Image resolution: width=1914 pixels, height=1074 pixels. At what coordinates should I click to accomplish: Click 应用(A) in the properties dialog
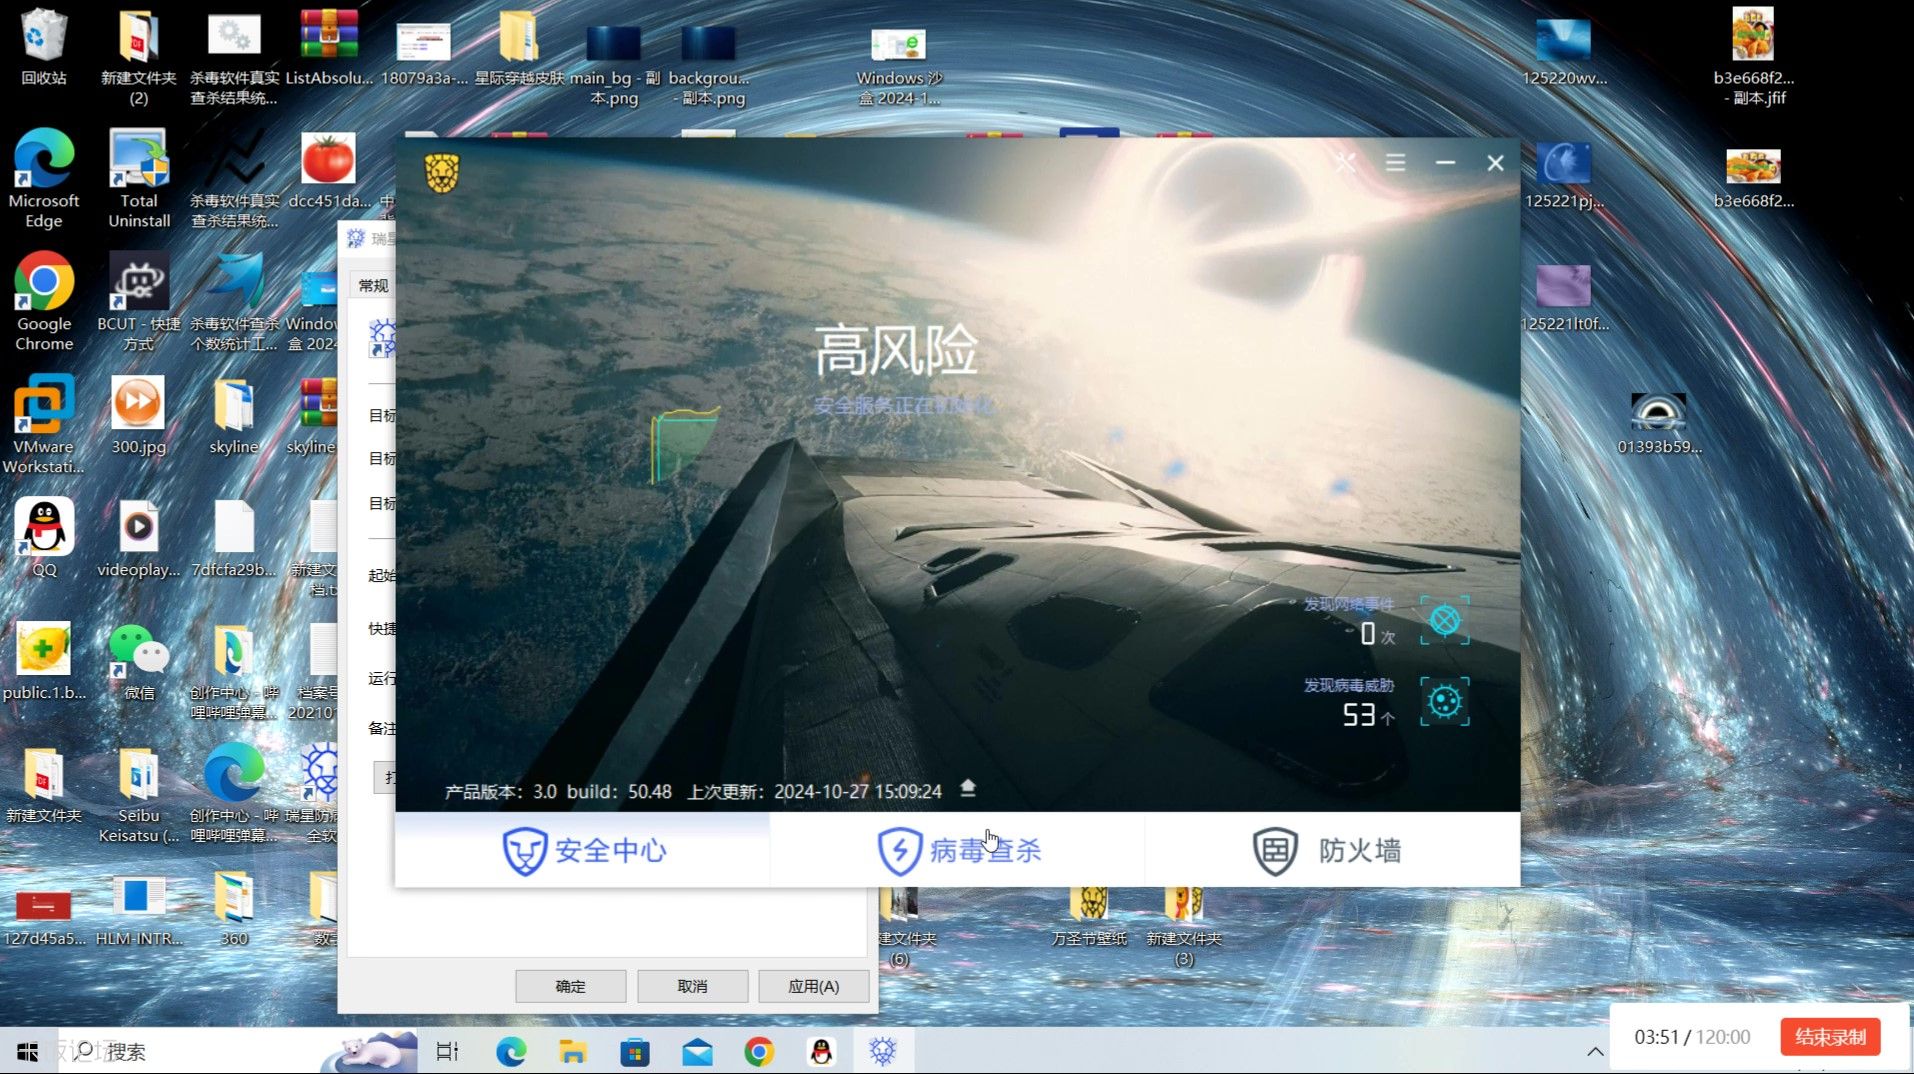tap(814, 986)
